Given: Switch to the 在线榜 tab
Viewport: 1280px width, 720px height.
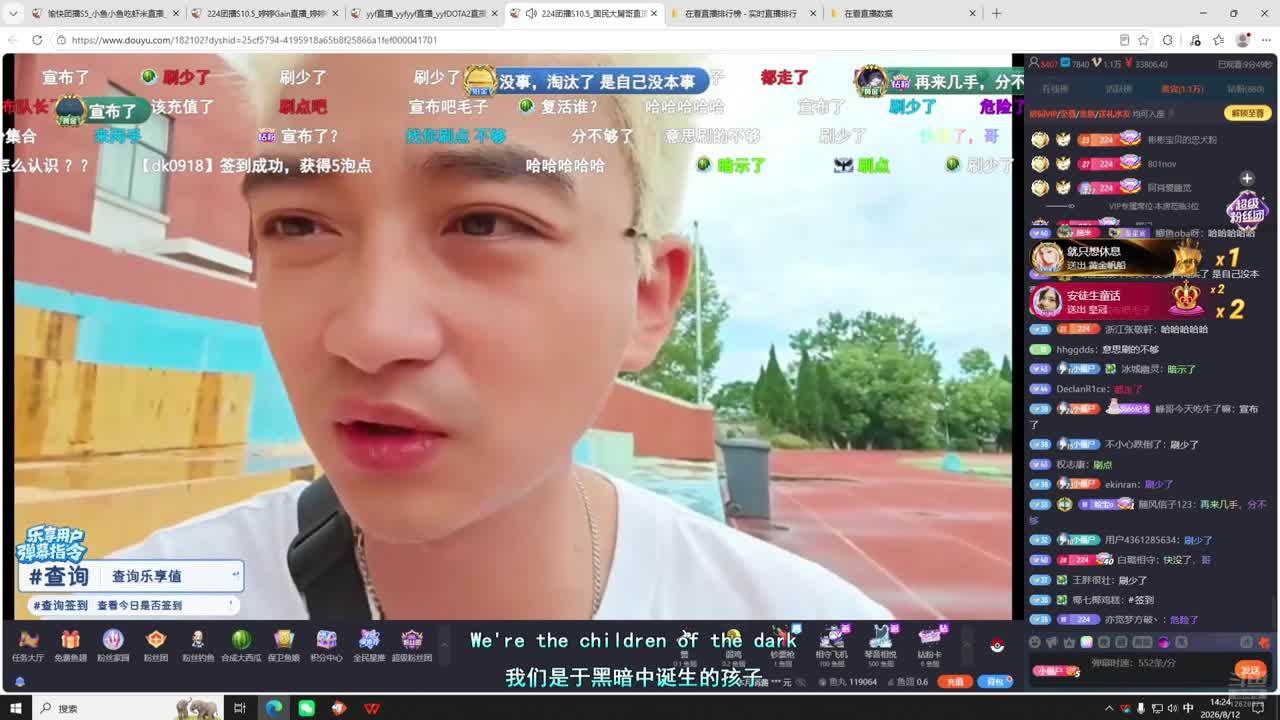Looking at the screenshot, I should coord(1055,89).
